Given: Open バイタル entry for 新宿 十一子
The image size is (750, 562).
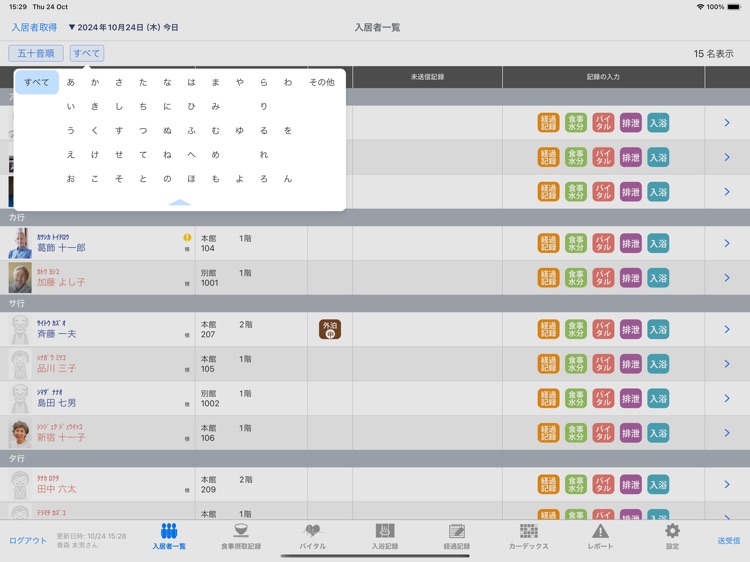Looking at the screenshot, I should (x=603, y=433).
